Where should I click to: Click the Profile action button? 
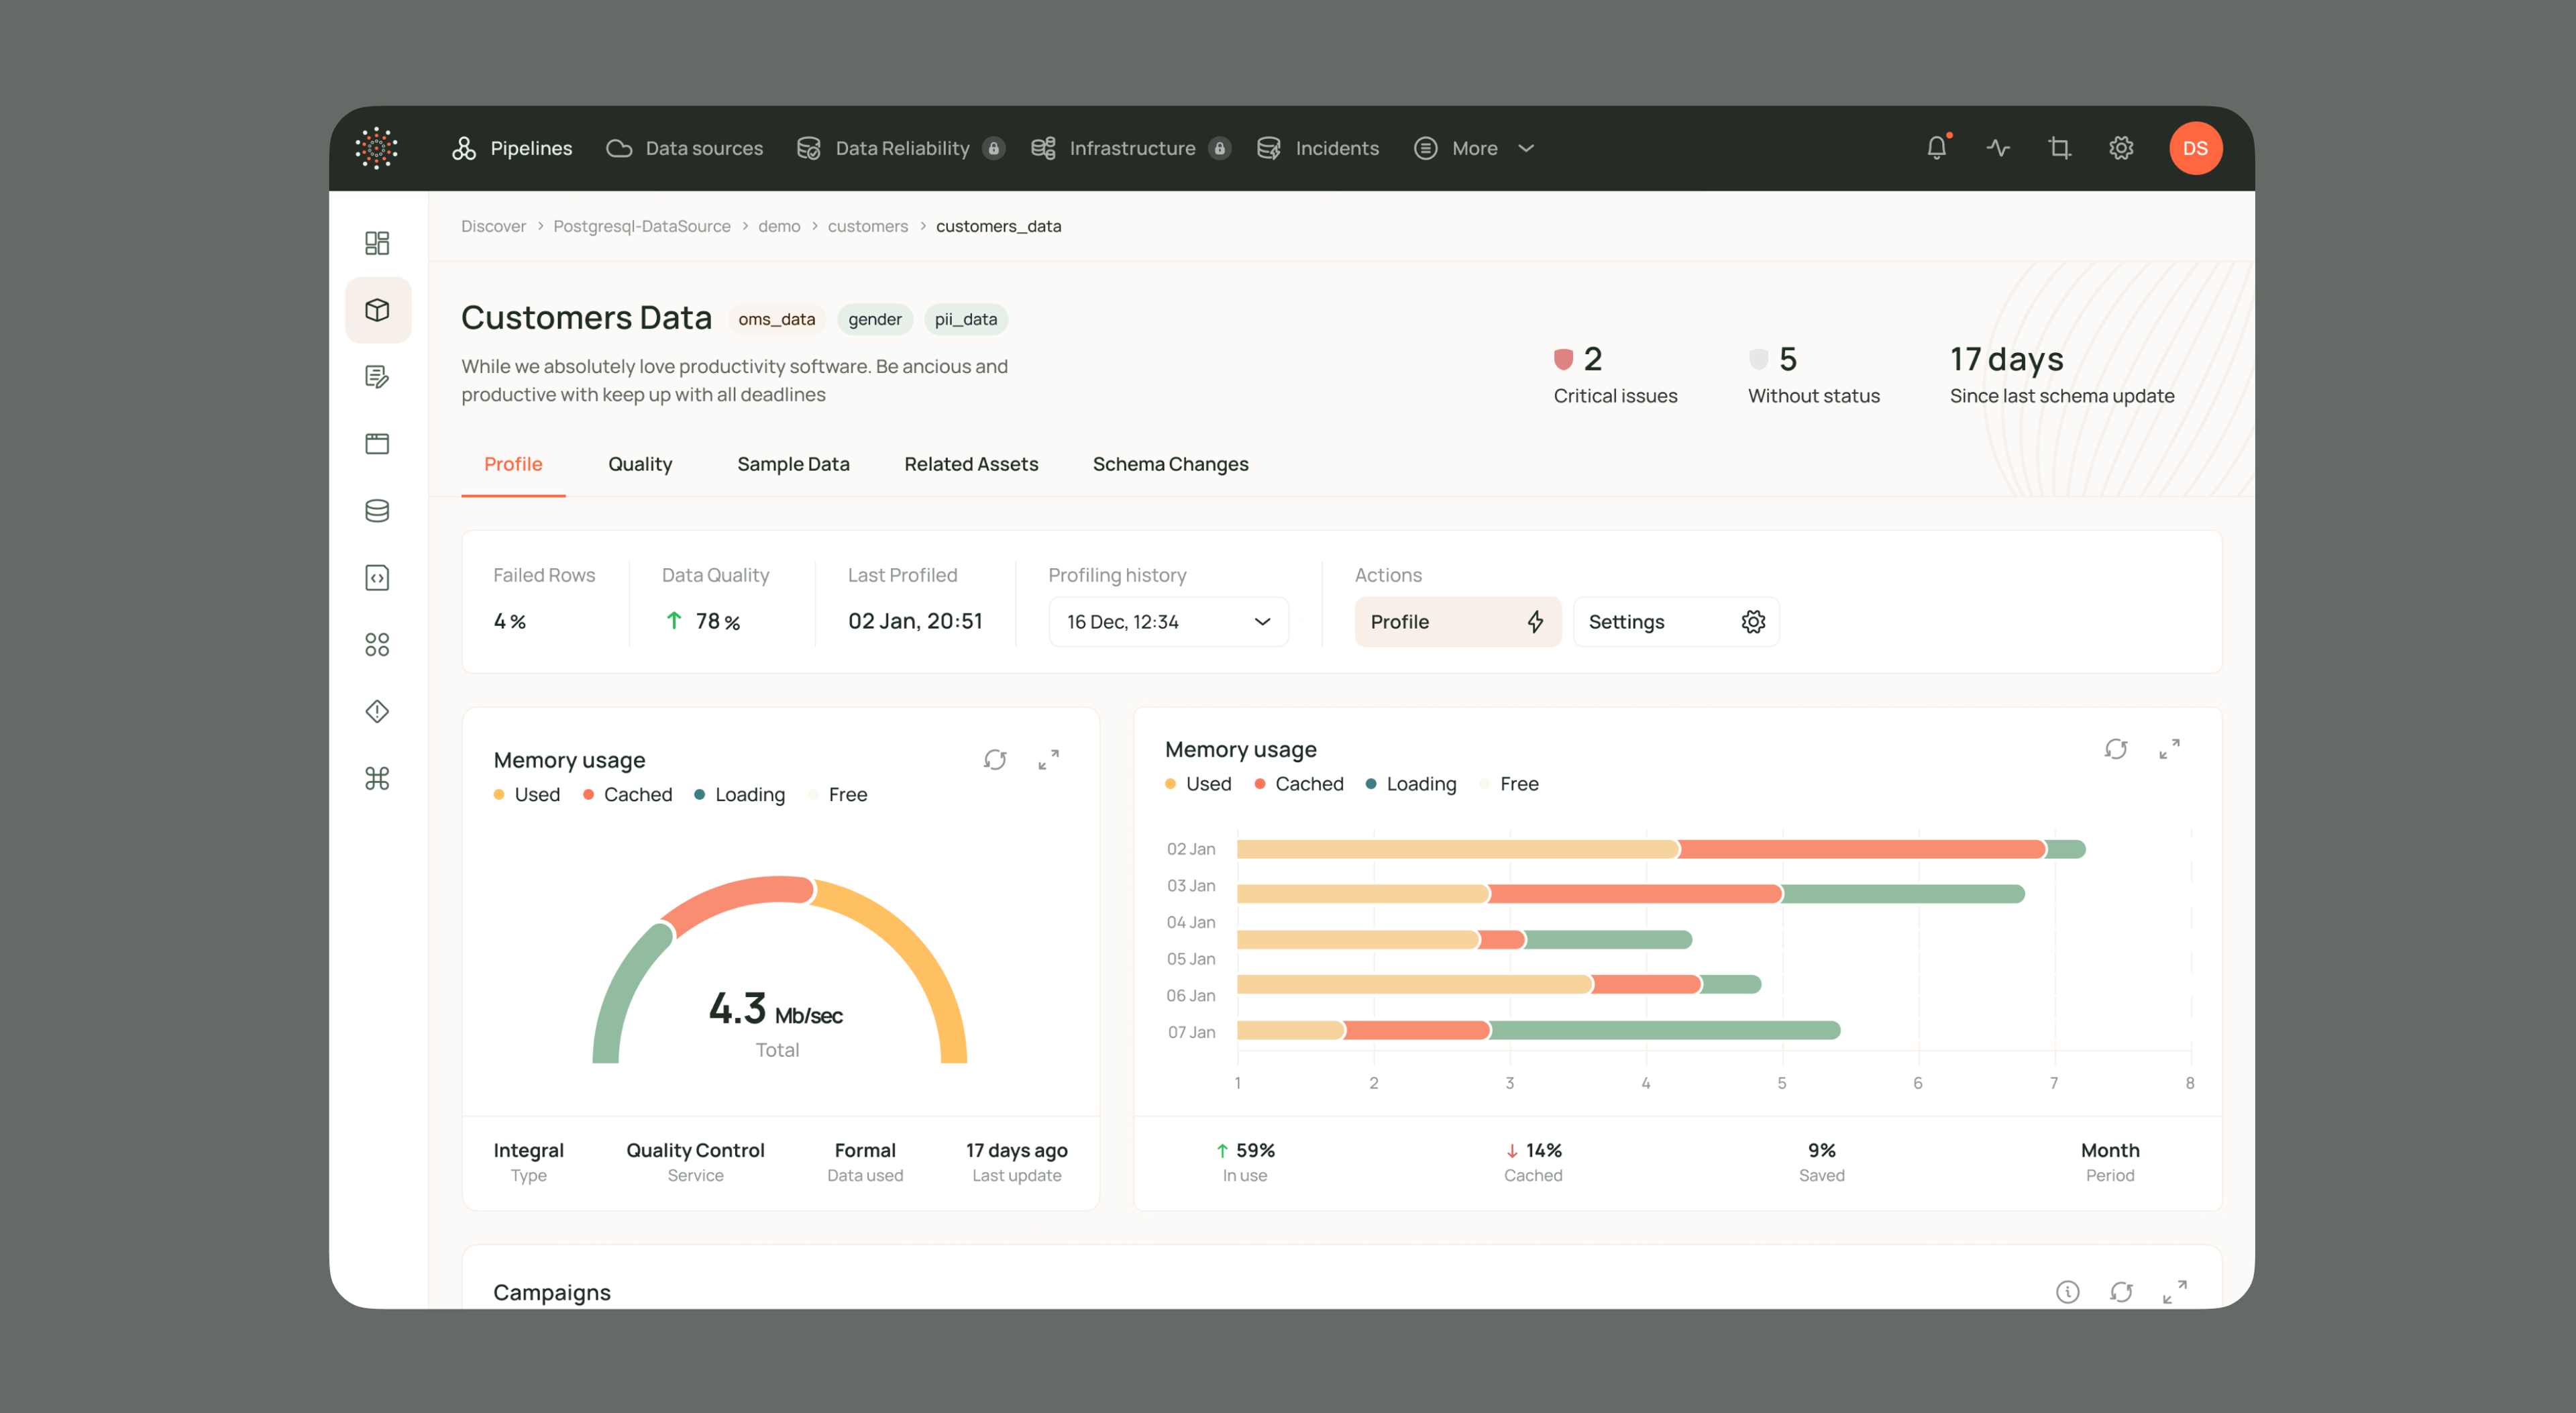pyautogui.click(x=1457, y=622)
